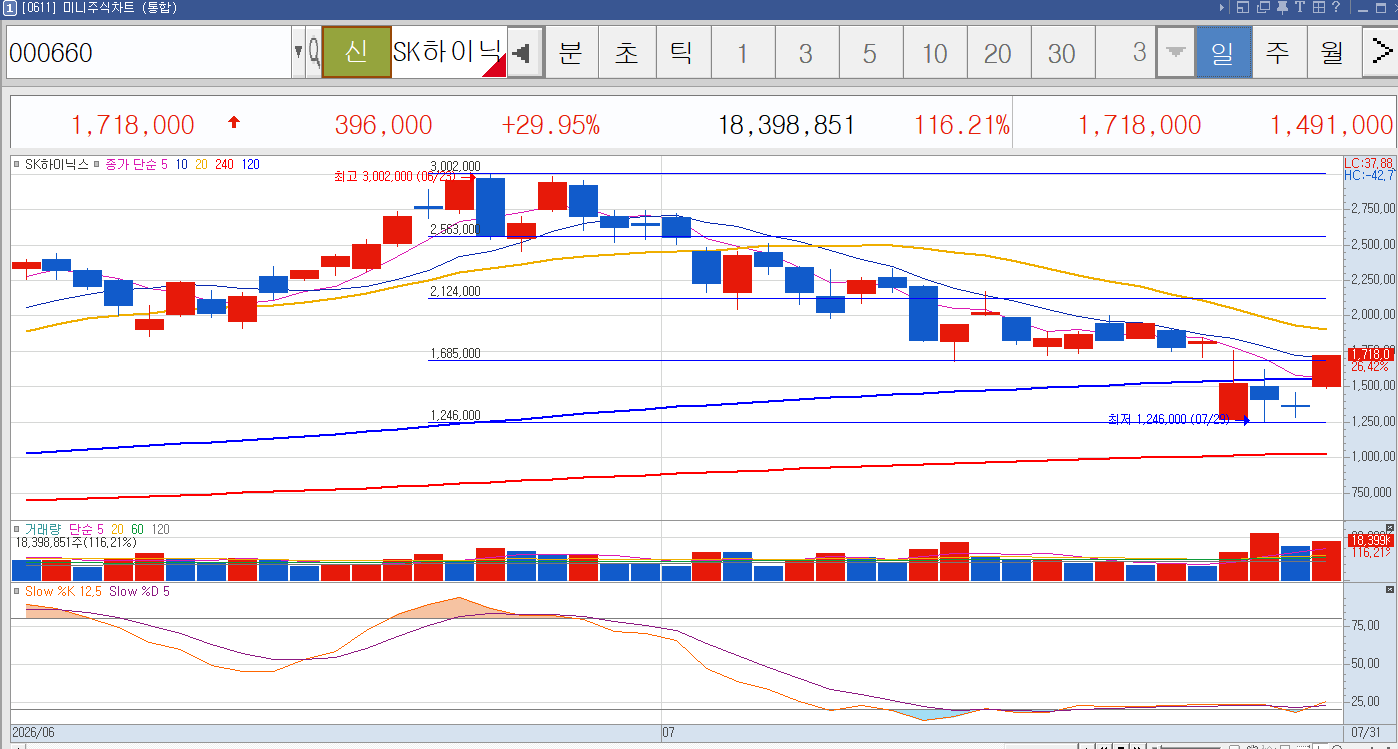The width and height of the screenshot is (1398, 749).
Task: Click the stock search magnifier icon
Action: click(x=314, y=52)
